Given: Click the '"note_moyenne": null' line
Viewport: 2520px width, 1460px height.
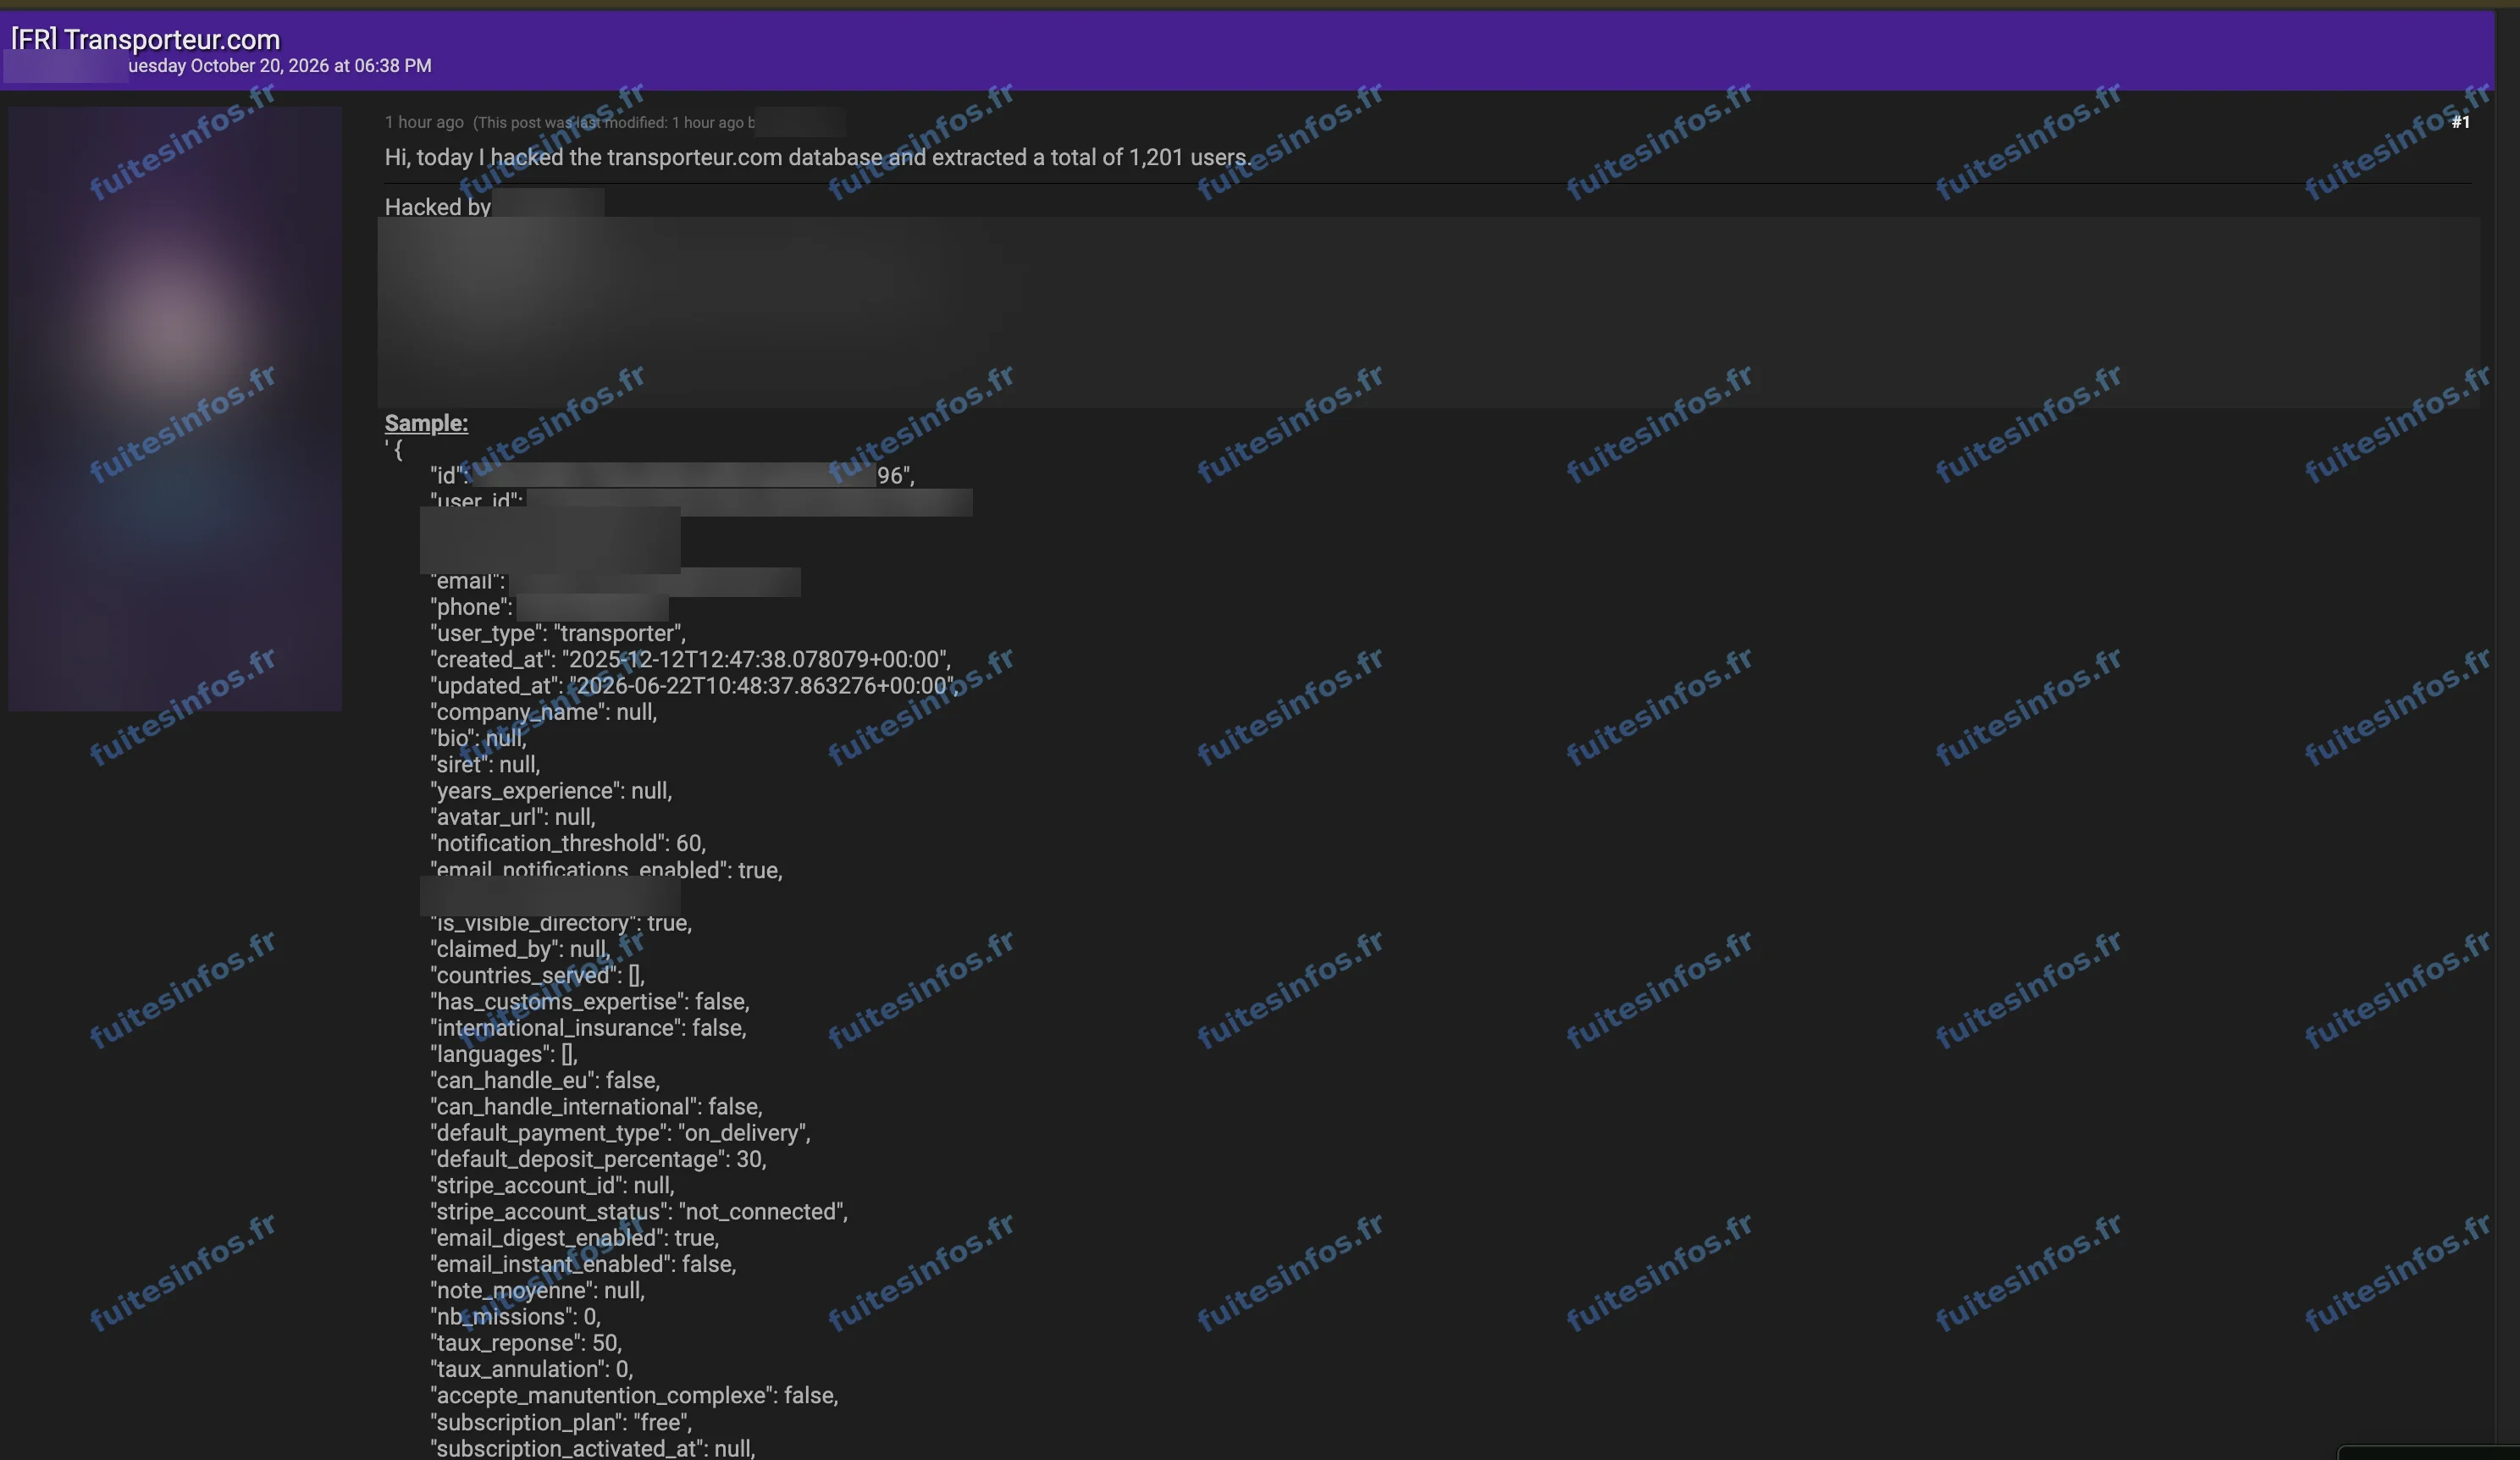Looking at the screenshot, I should pyautogui.click(x=538, y=1290).
